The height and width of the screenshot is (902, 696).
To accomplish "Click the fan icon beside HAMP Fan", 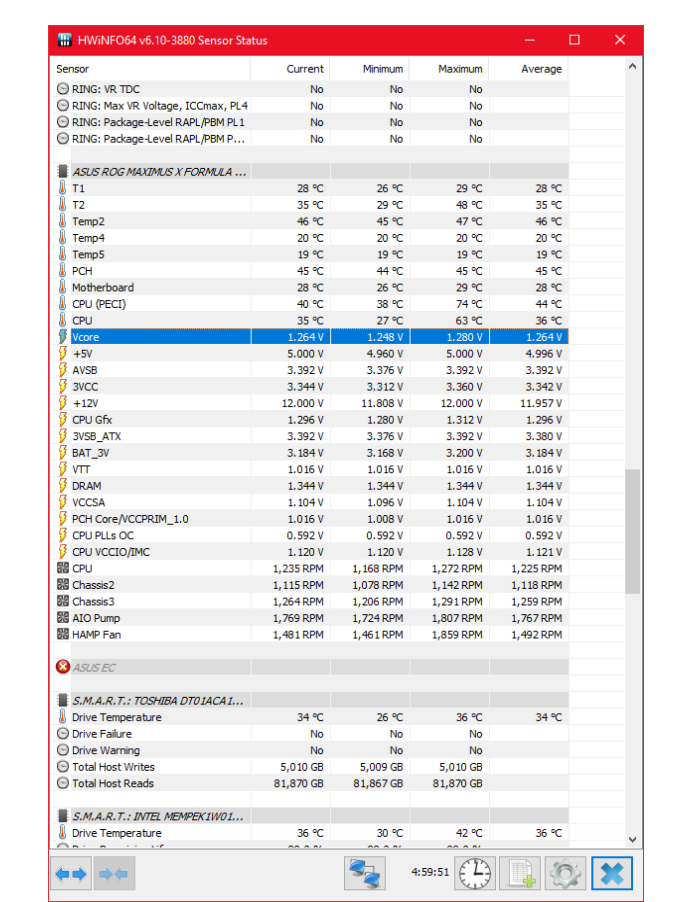I will (63, 634).
